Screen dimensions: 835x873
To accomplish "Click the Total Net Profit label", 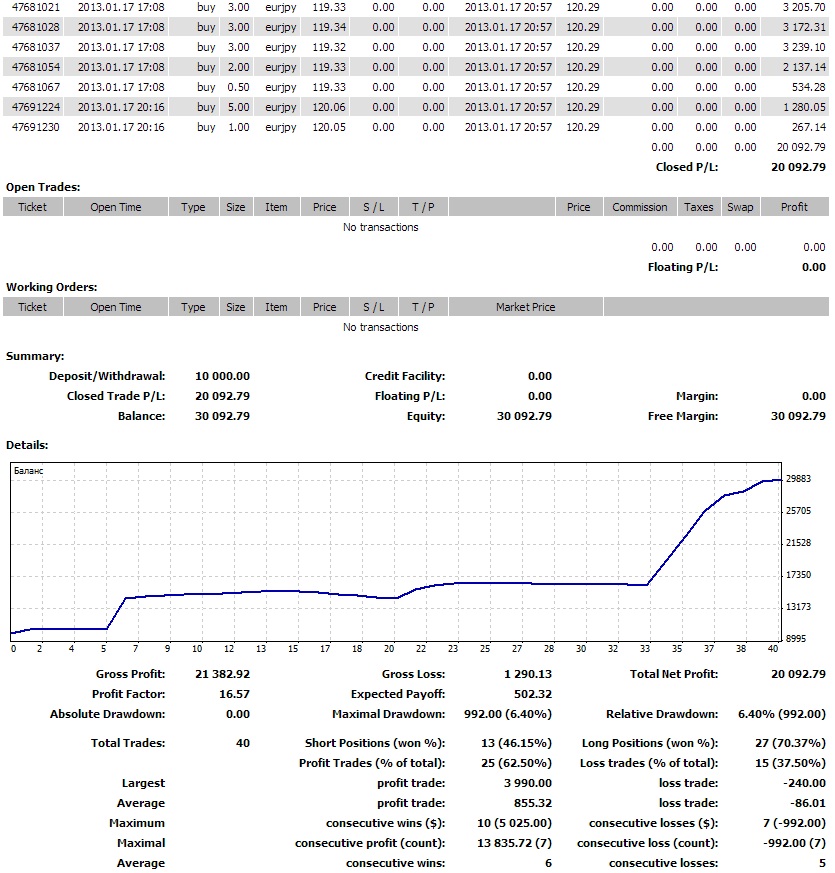I will pyautogui.click(x=674, y=674).
